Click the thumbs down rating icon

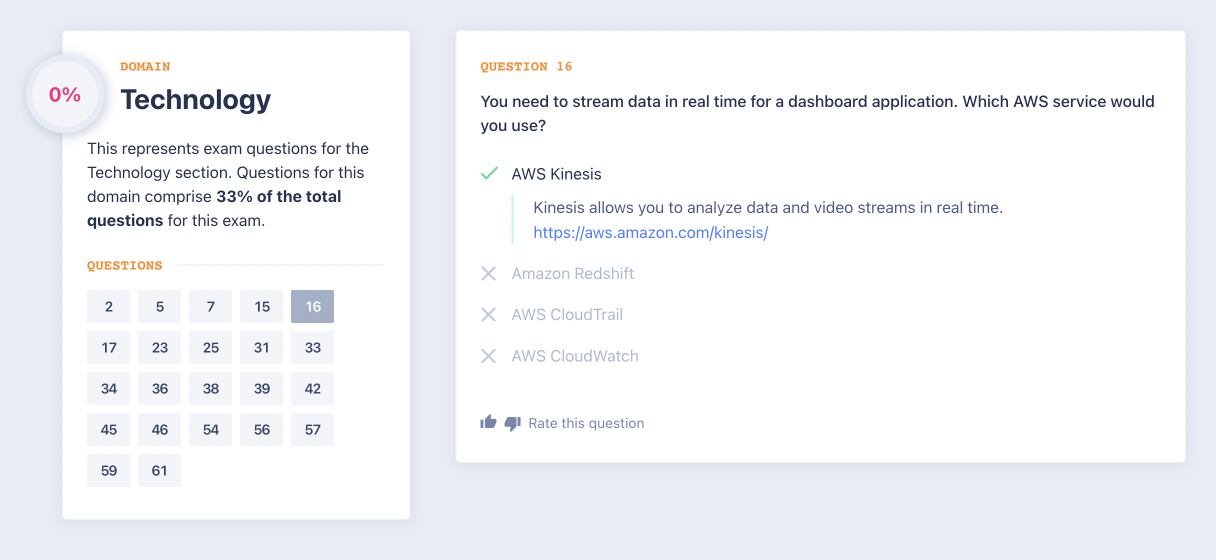click(513, 423)
